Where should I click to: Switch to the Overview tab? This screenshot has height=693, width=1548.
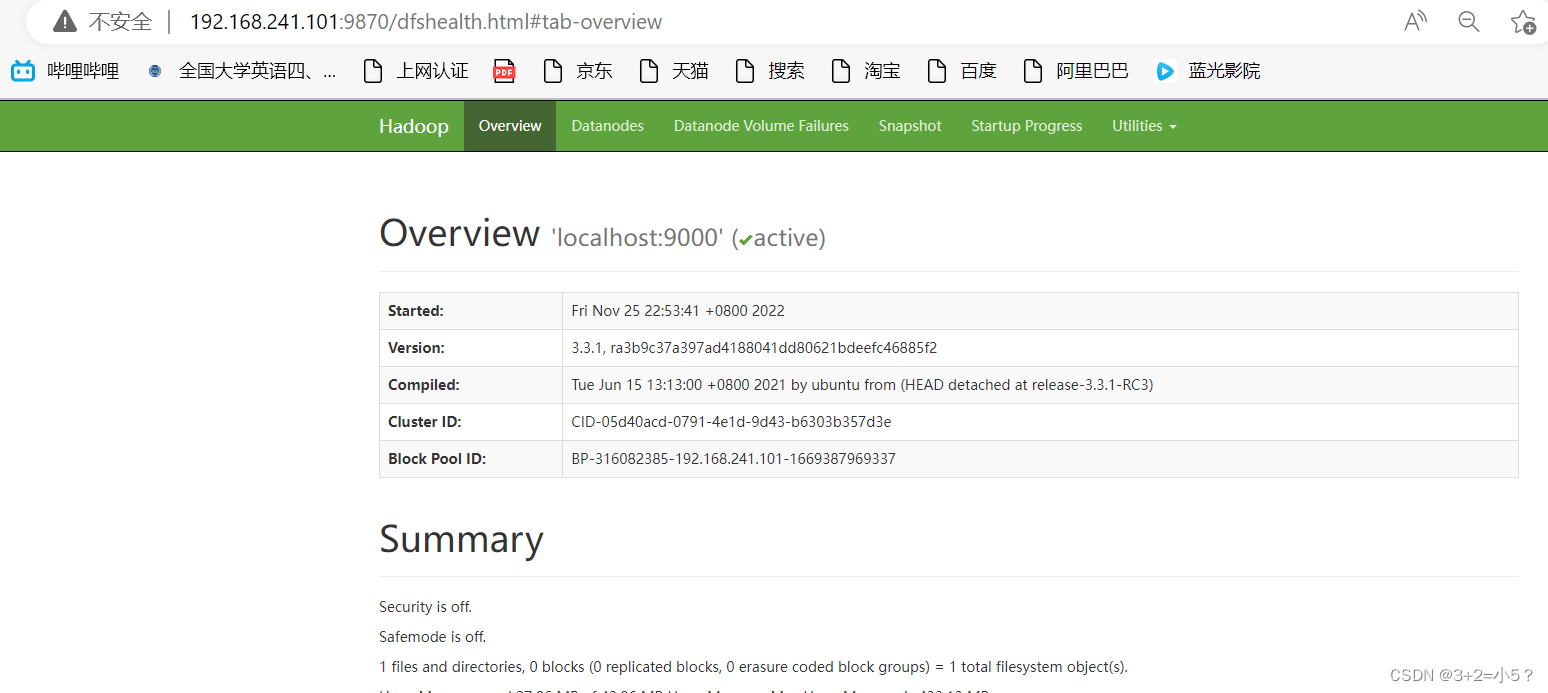tap(510, 126)
